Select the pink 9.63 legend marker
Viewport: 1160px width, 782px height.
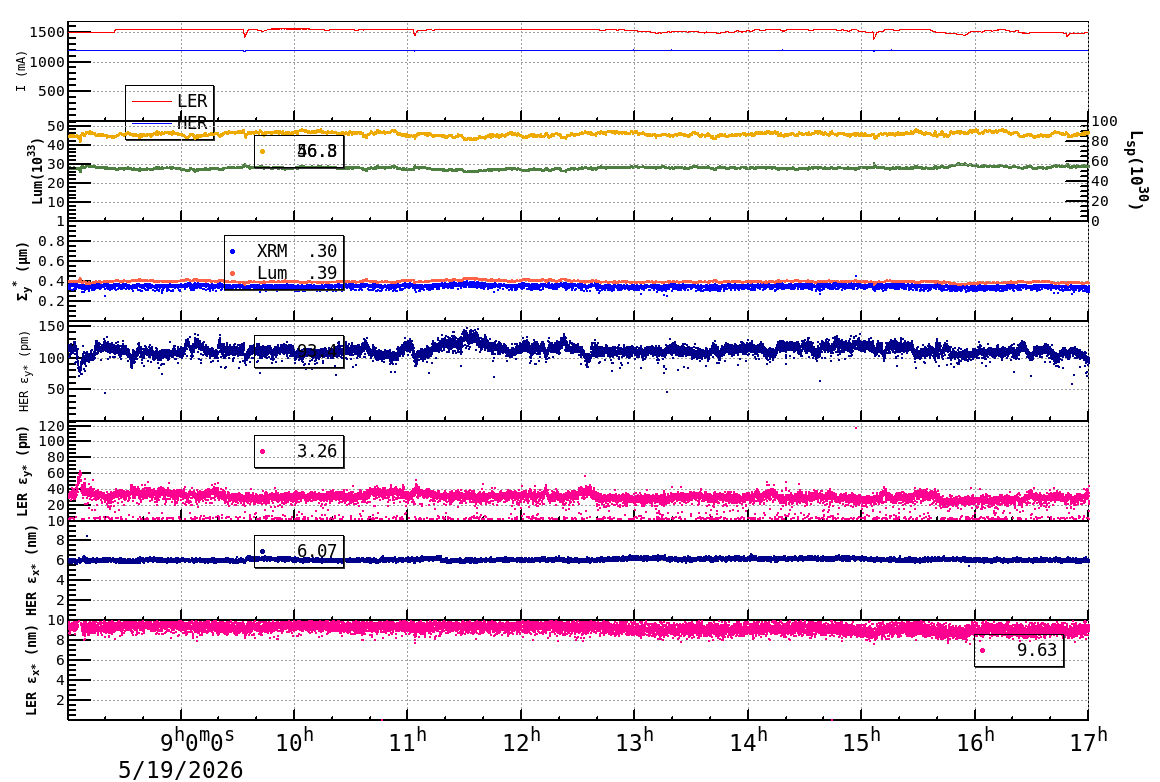coord(982,650)
